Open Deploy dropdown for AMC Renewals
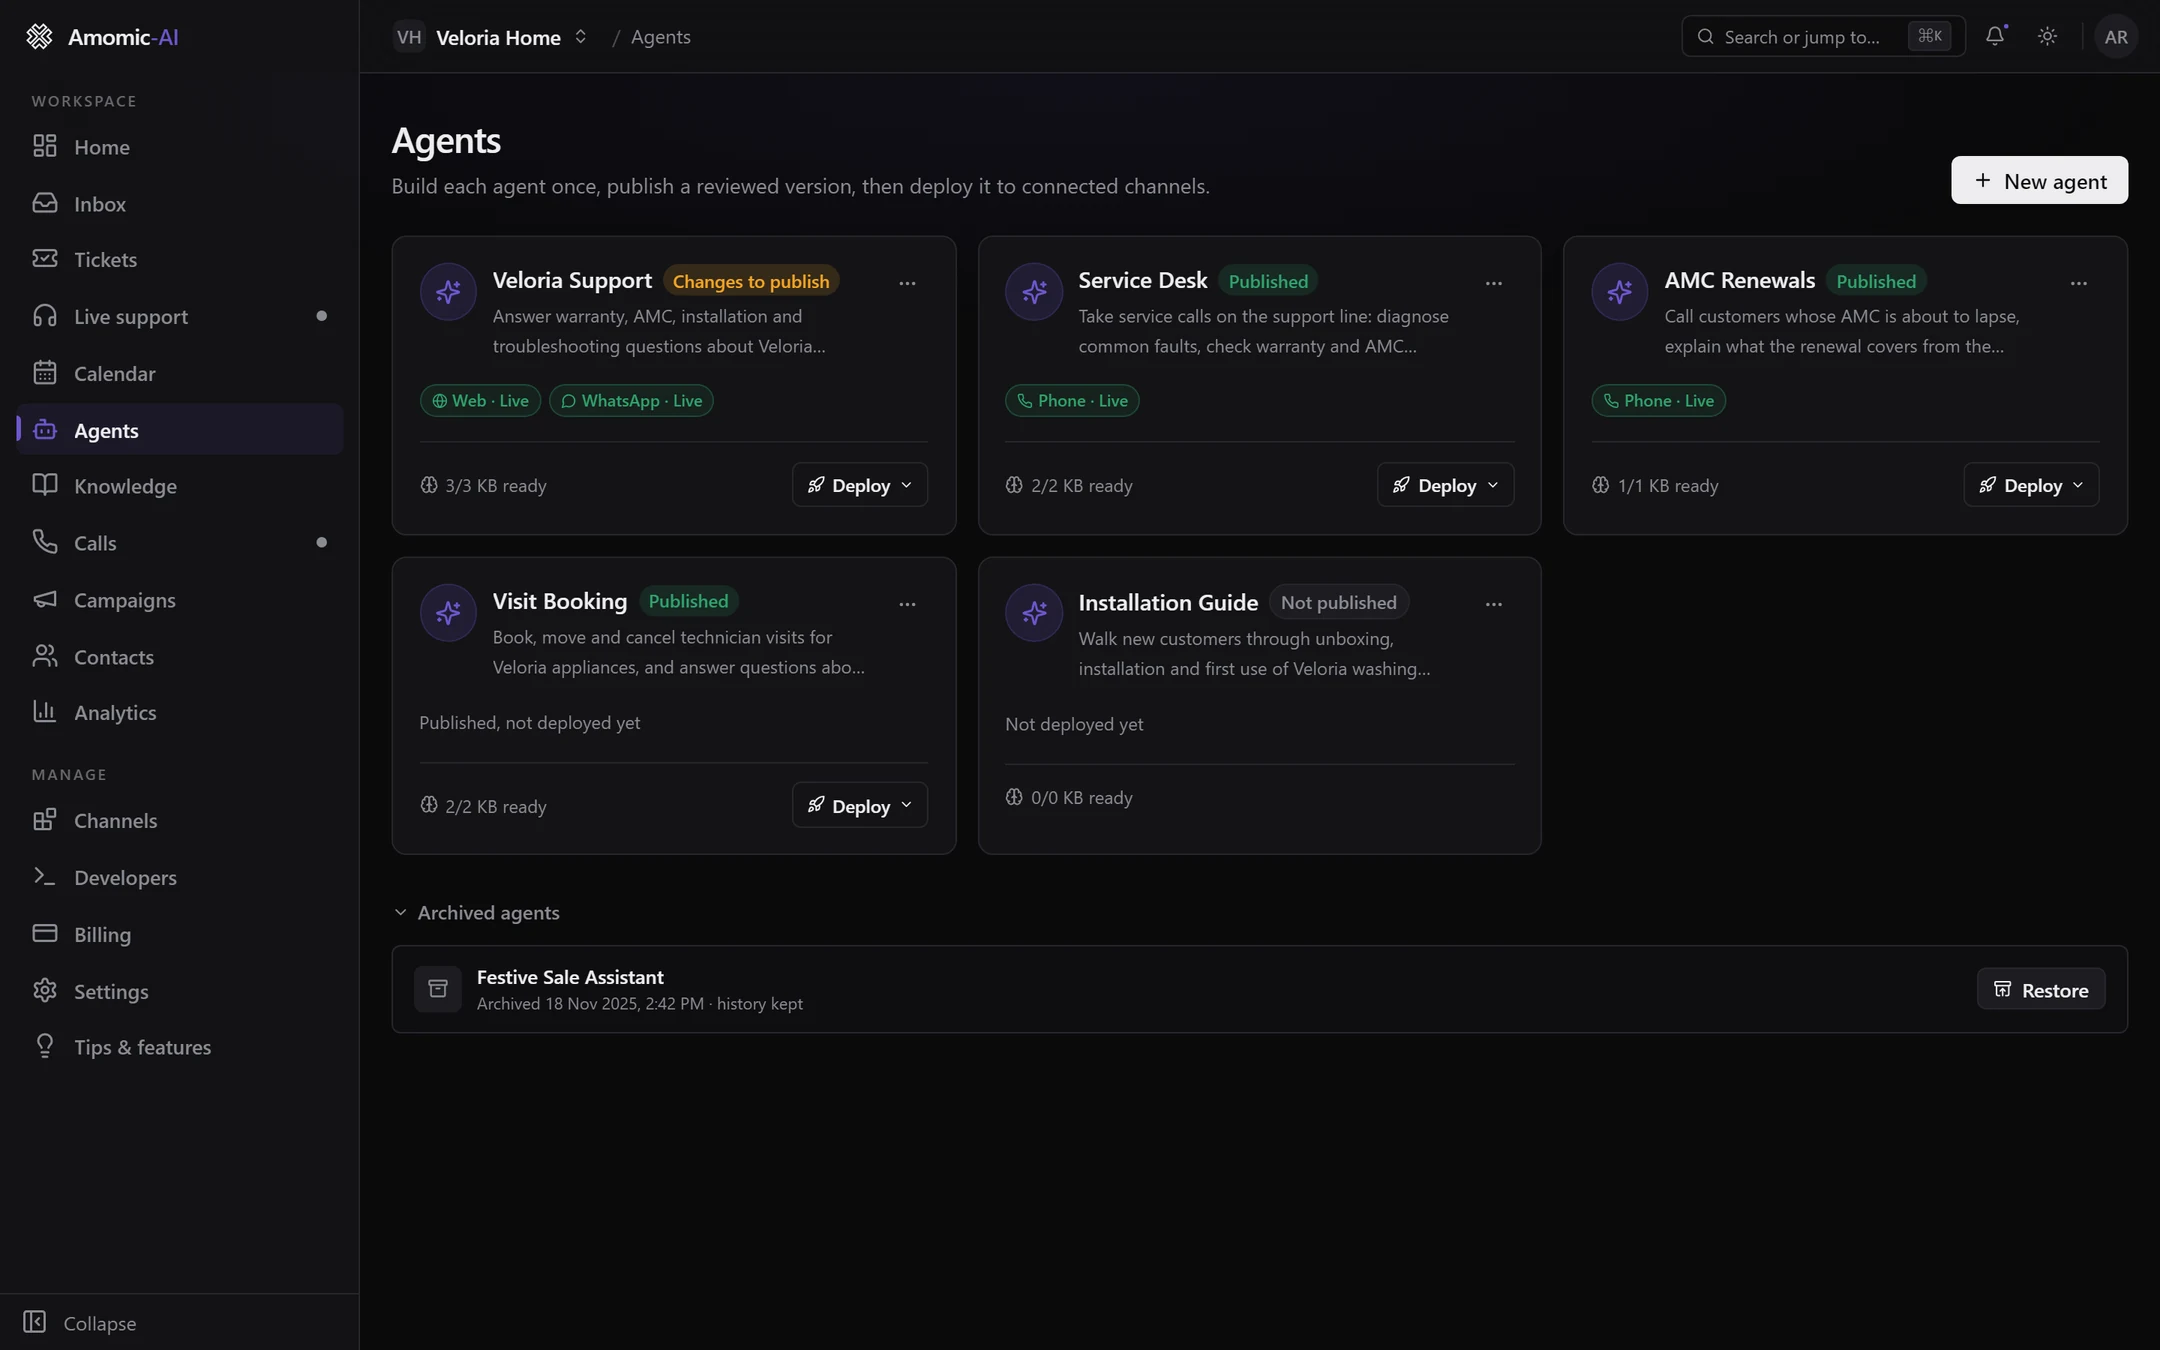This screenshot has height=1350, width=2160. pos(2031,485)
